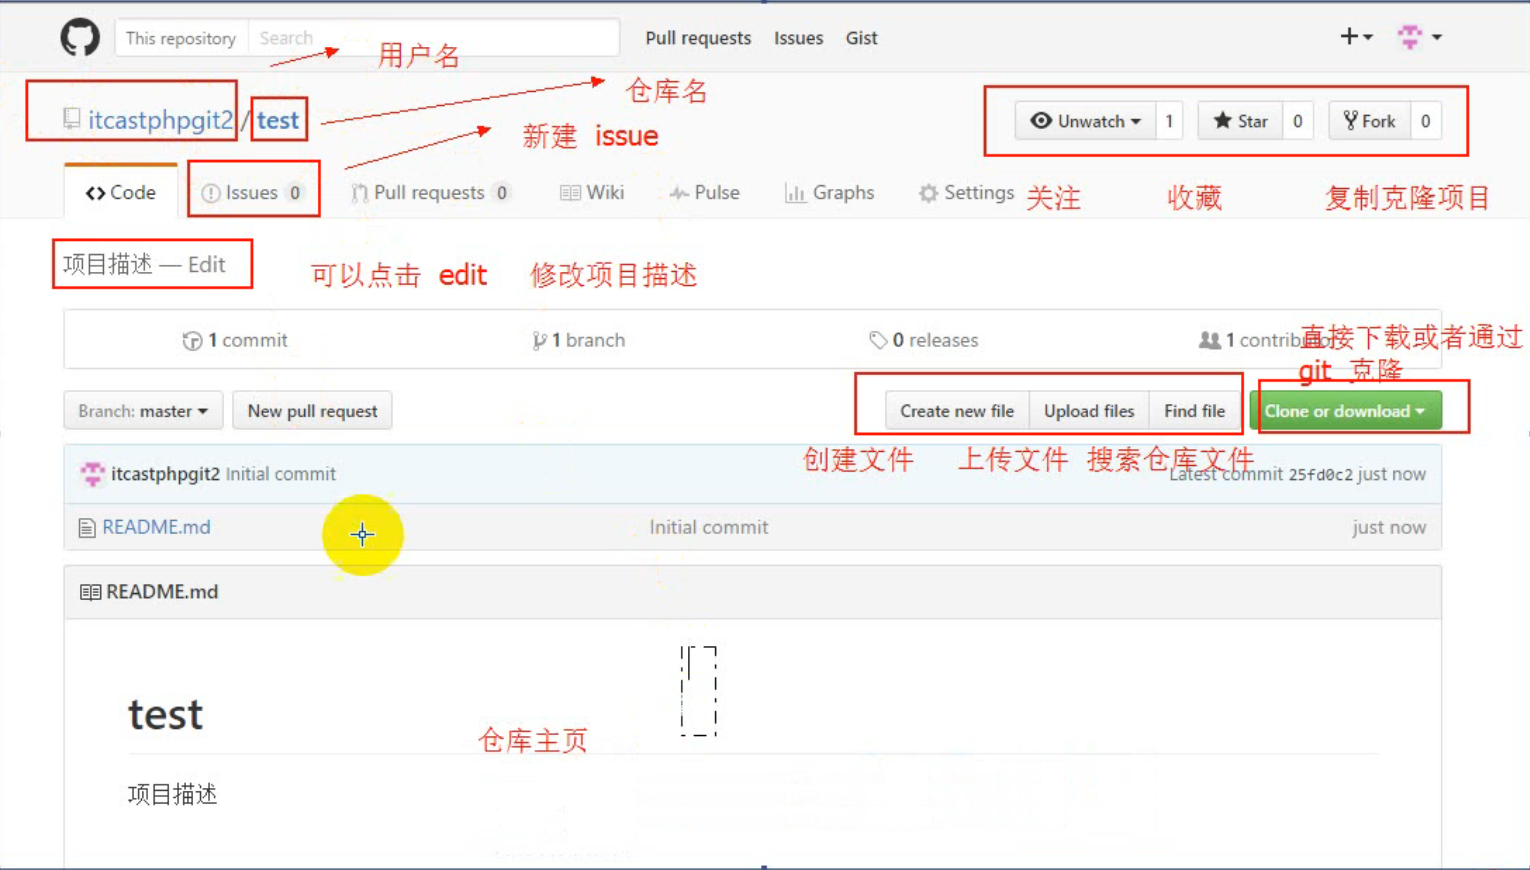Click the contributors icon
This screenshot has height=870, width=1530.
point(1210,340)
